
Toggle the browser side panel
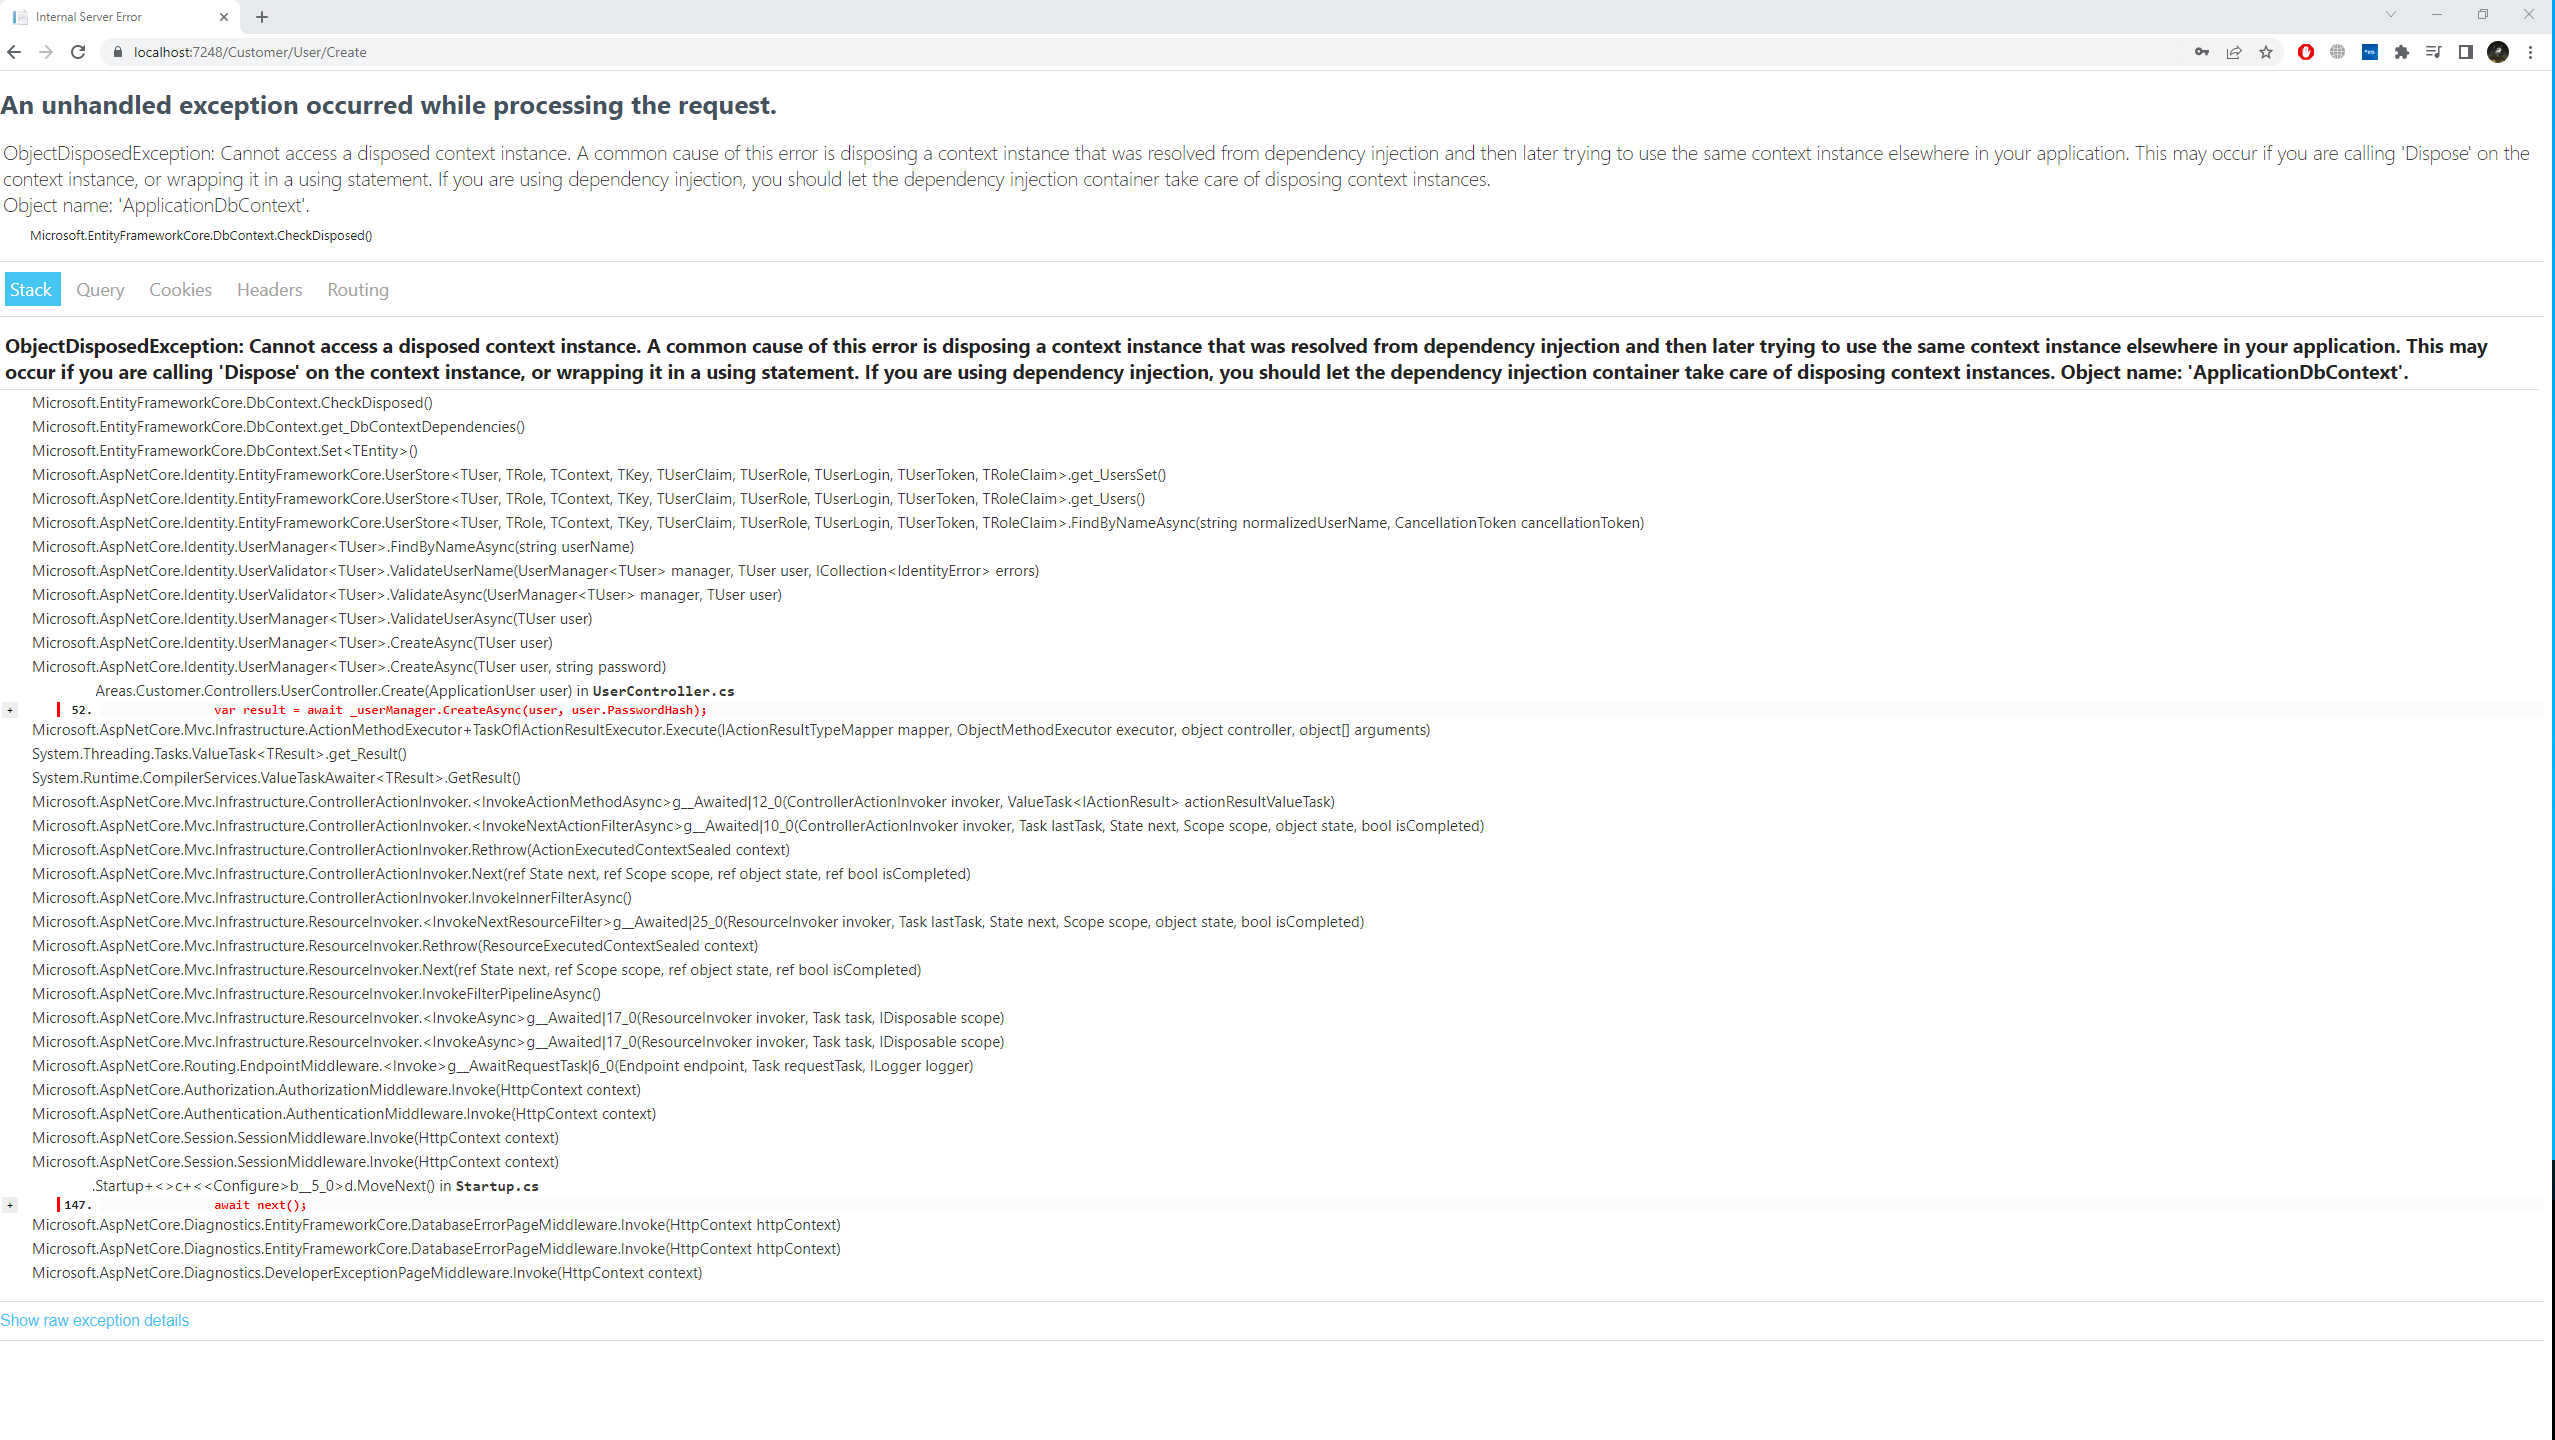[2465, 52]
